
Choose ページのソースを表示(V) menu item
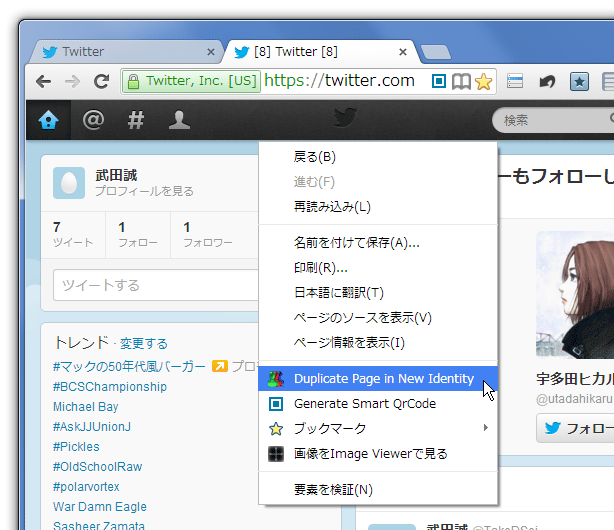(x=378, y=318)
